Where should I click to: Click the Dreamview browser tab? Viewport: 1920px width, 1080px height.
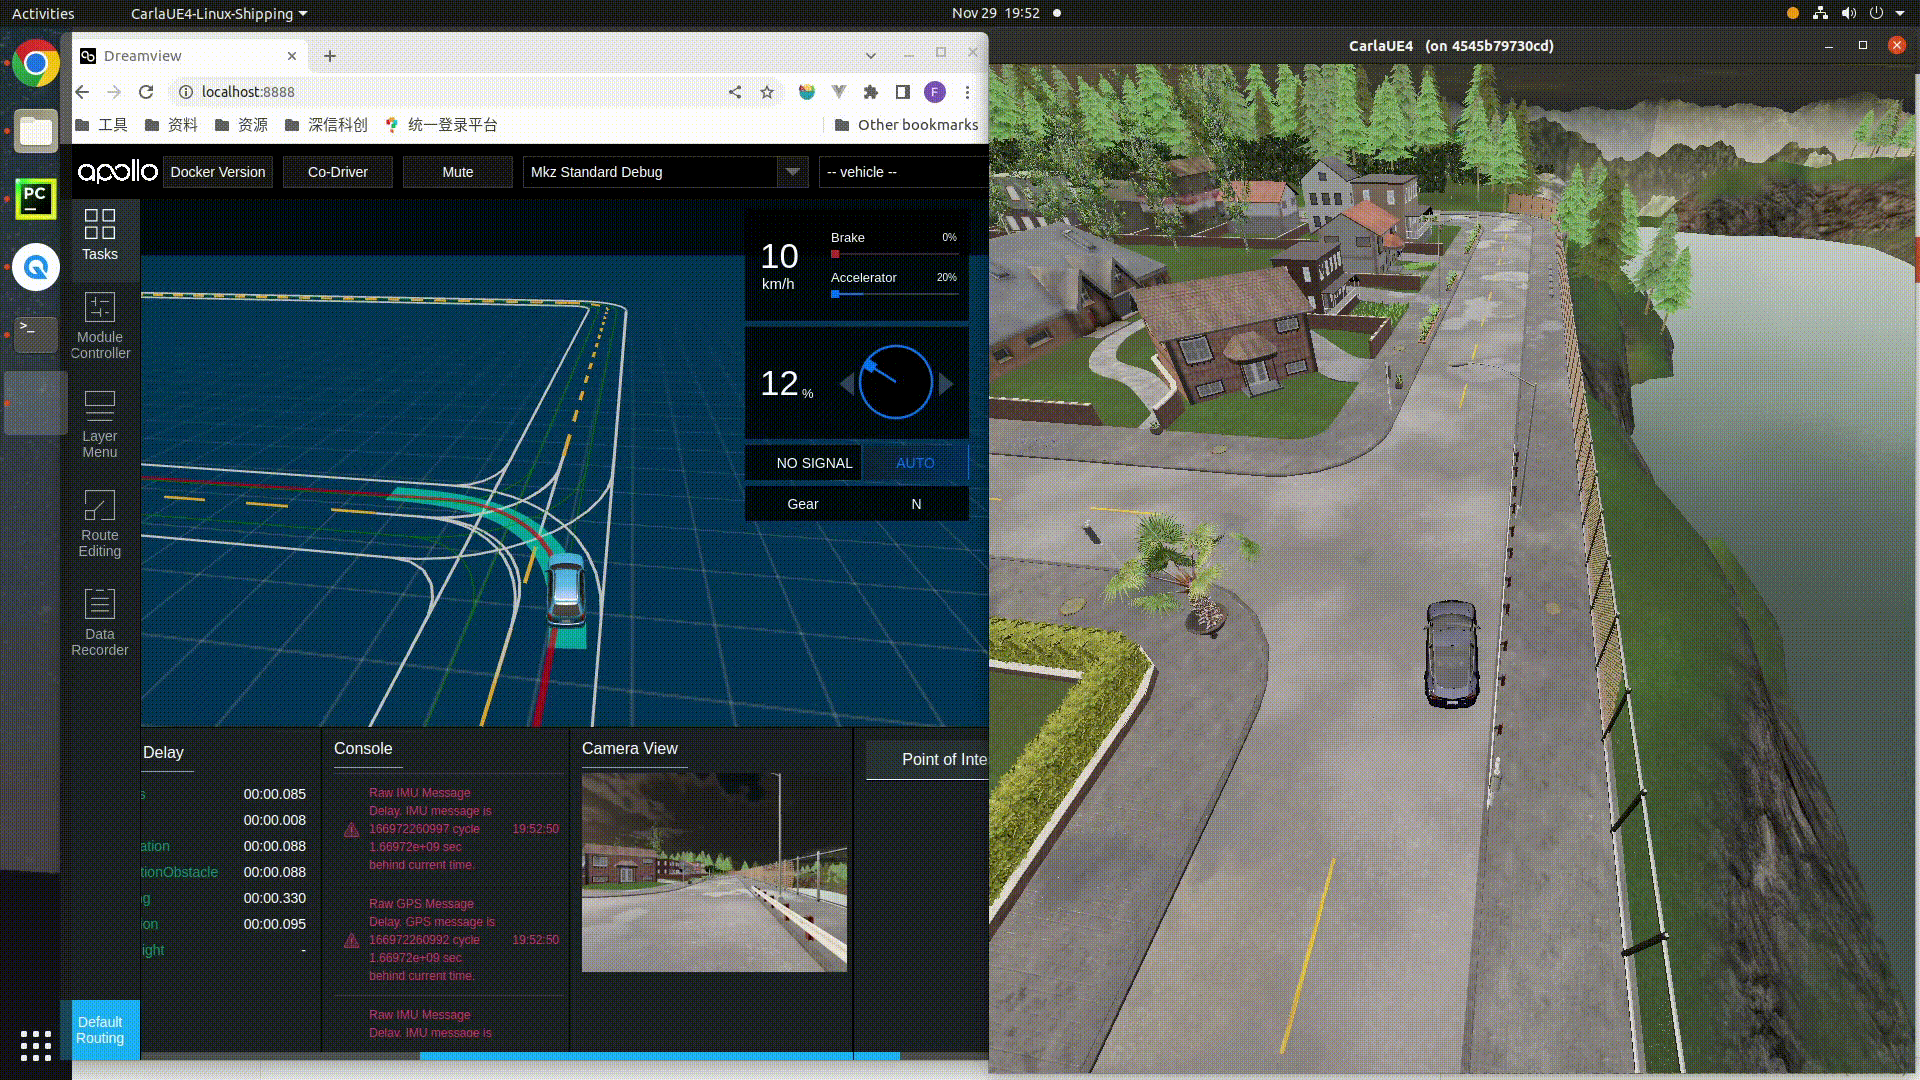click(x=189, y=55)
